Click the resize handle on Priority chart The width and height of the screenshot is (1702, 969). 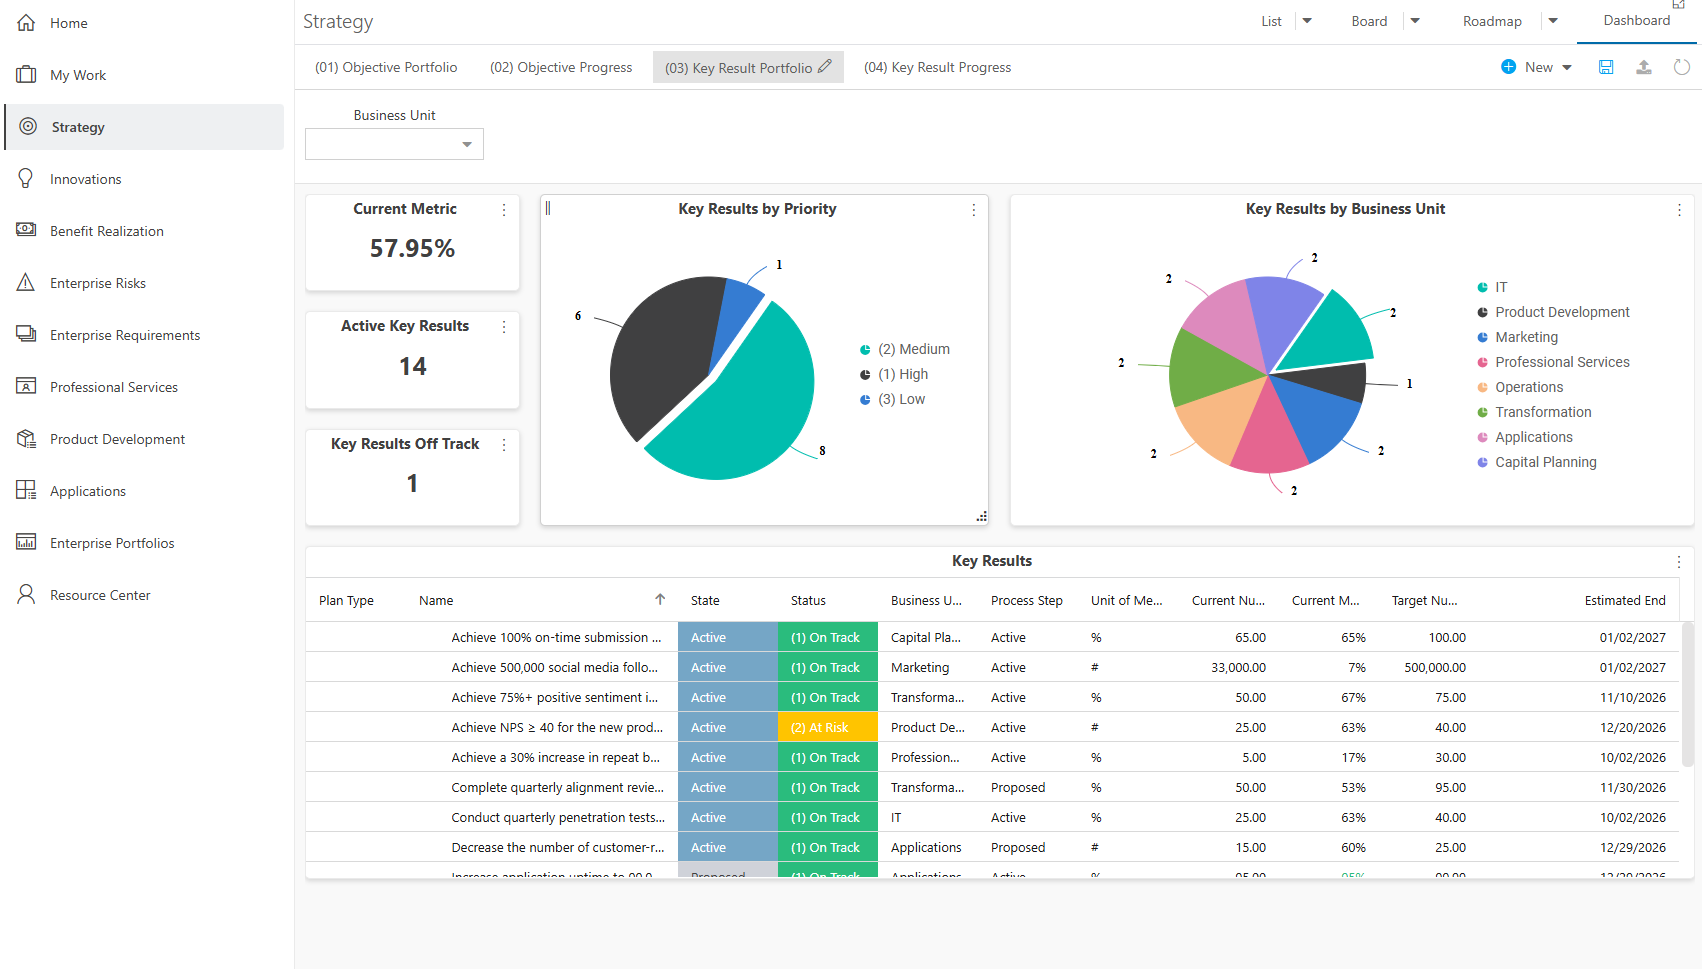[982, 517]
